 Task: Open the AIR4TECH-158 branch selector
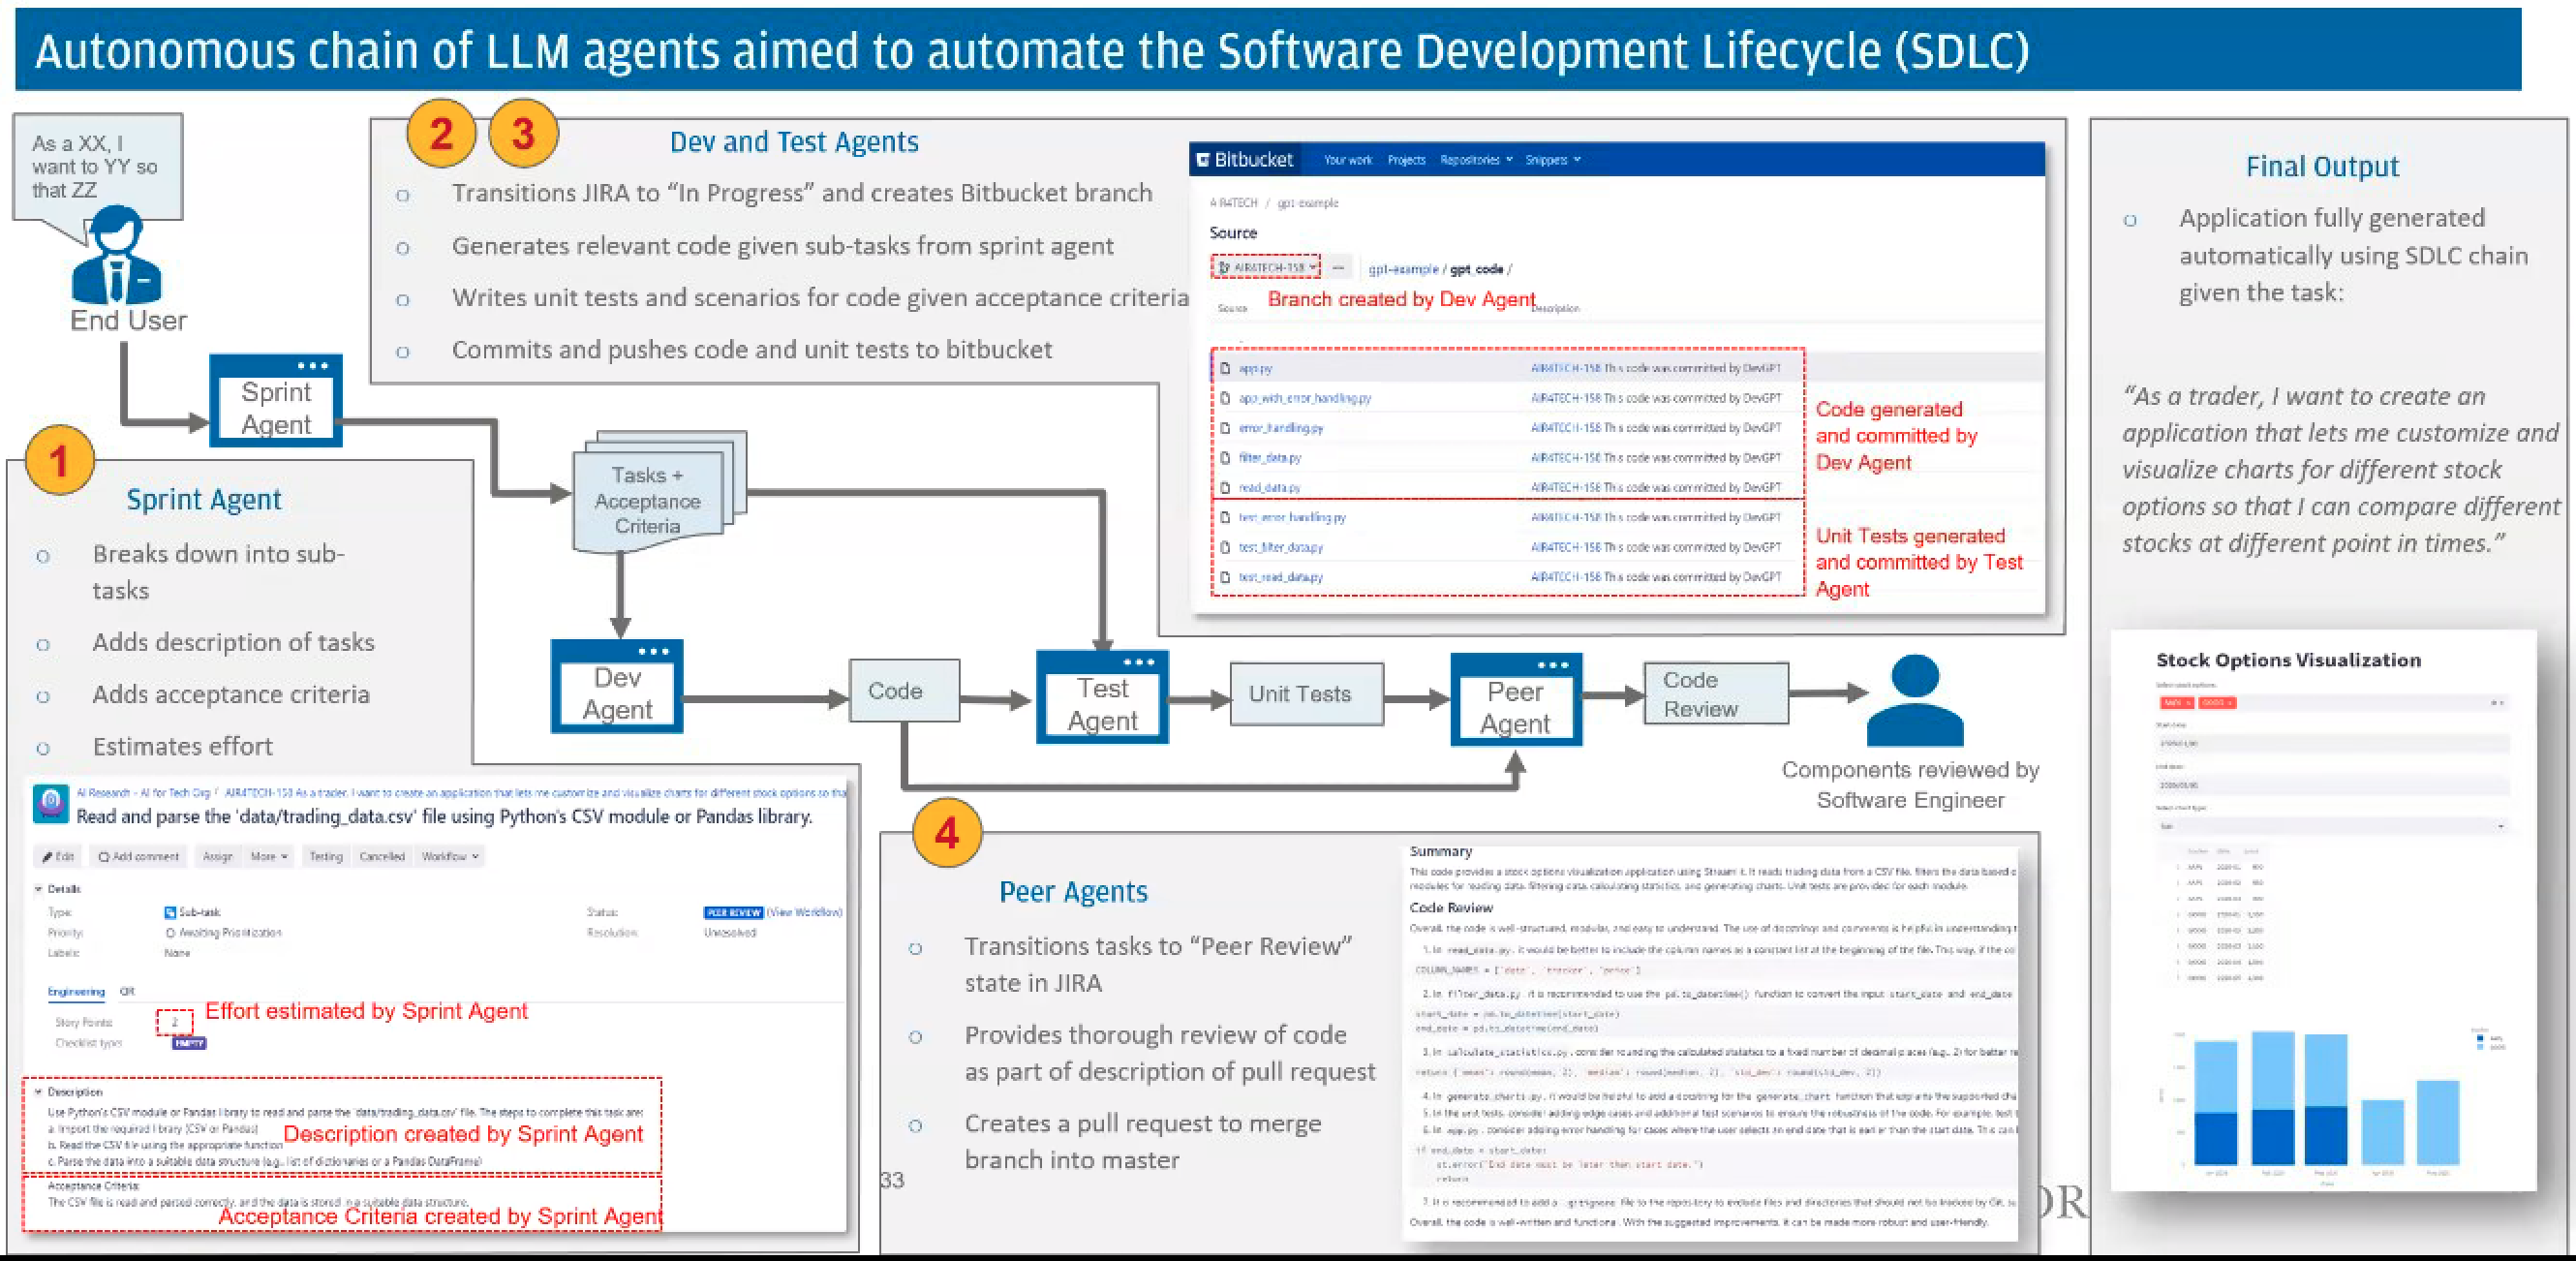[x=1266, y=267]
